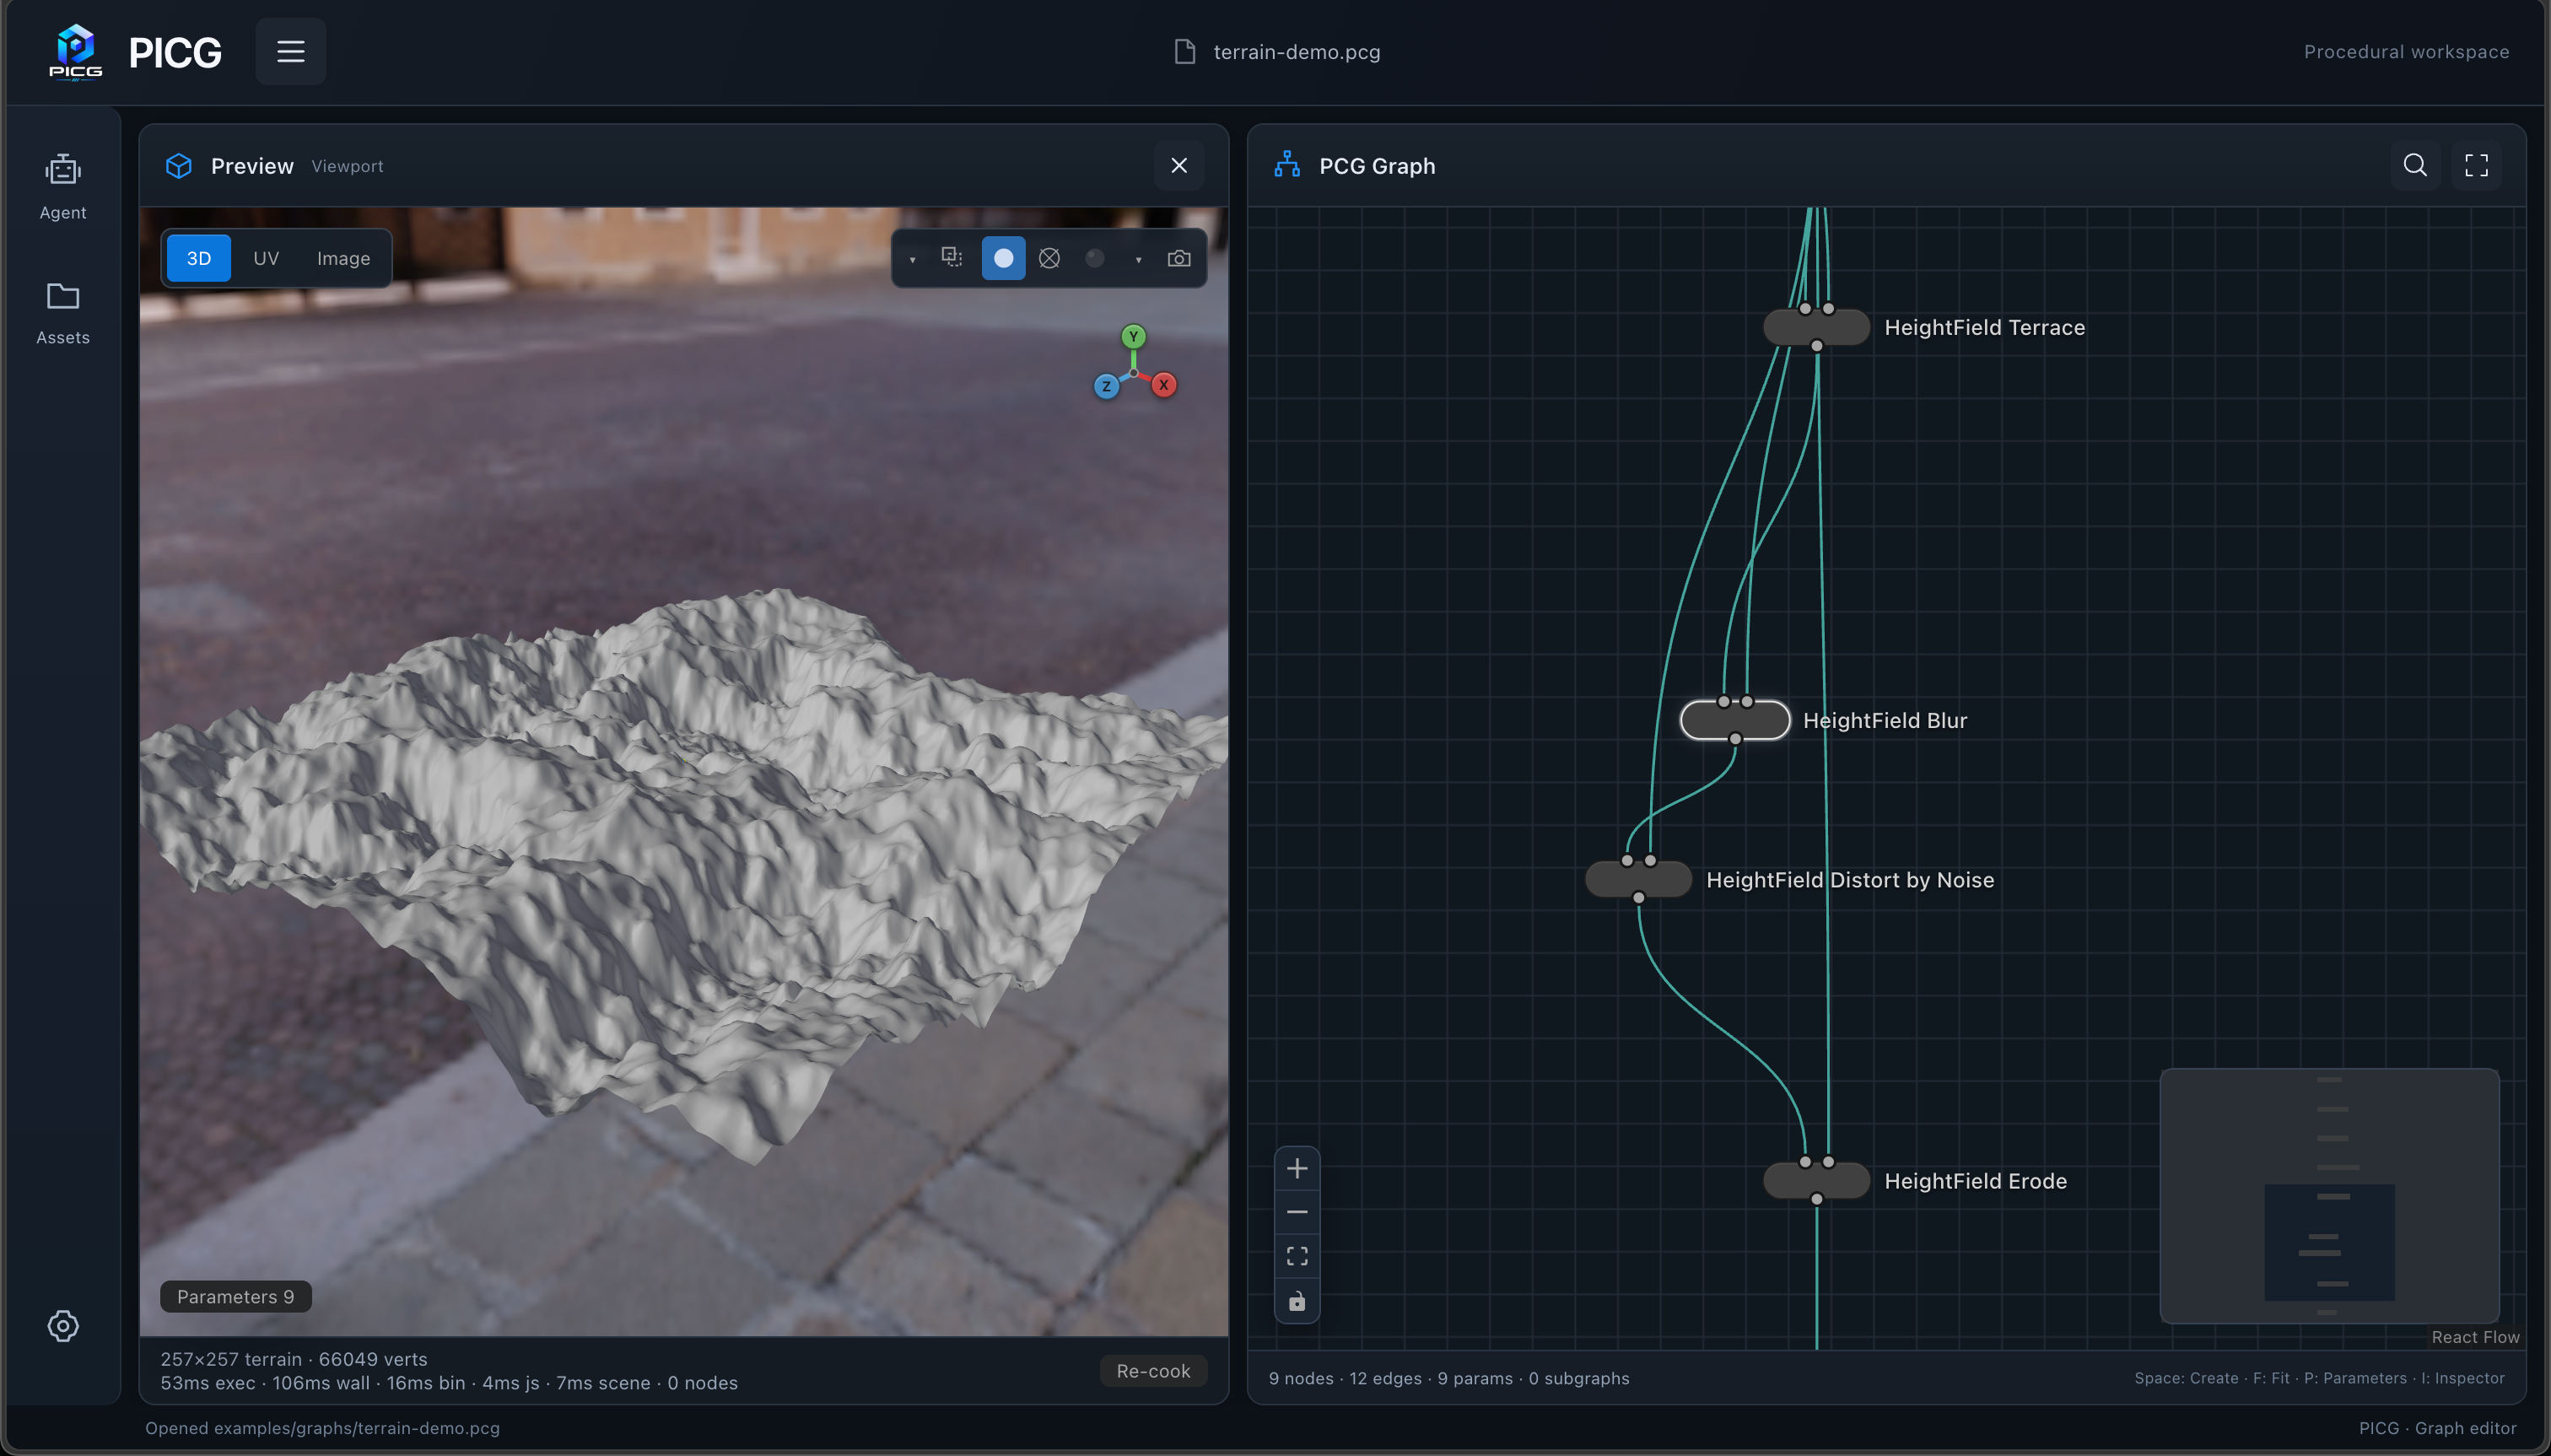Image resolution: width=2551 pixels, height=1456 pixels.
Task: Fit the graph view to screen
Action: pyautogui.click(x=1297, y=1256)
